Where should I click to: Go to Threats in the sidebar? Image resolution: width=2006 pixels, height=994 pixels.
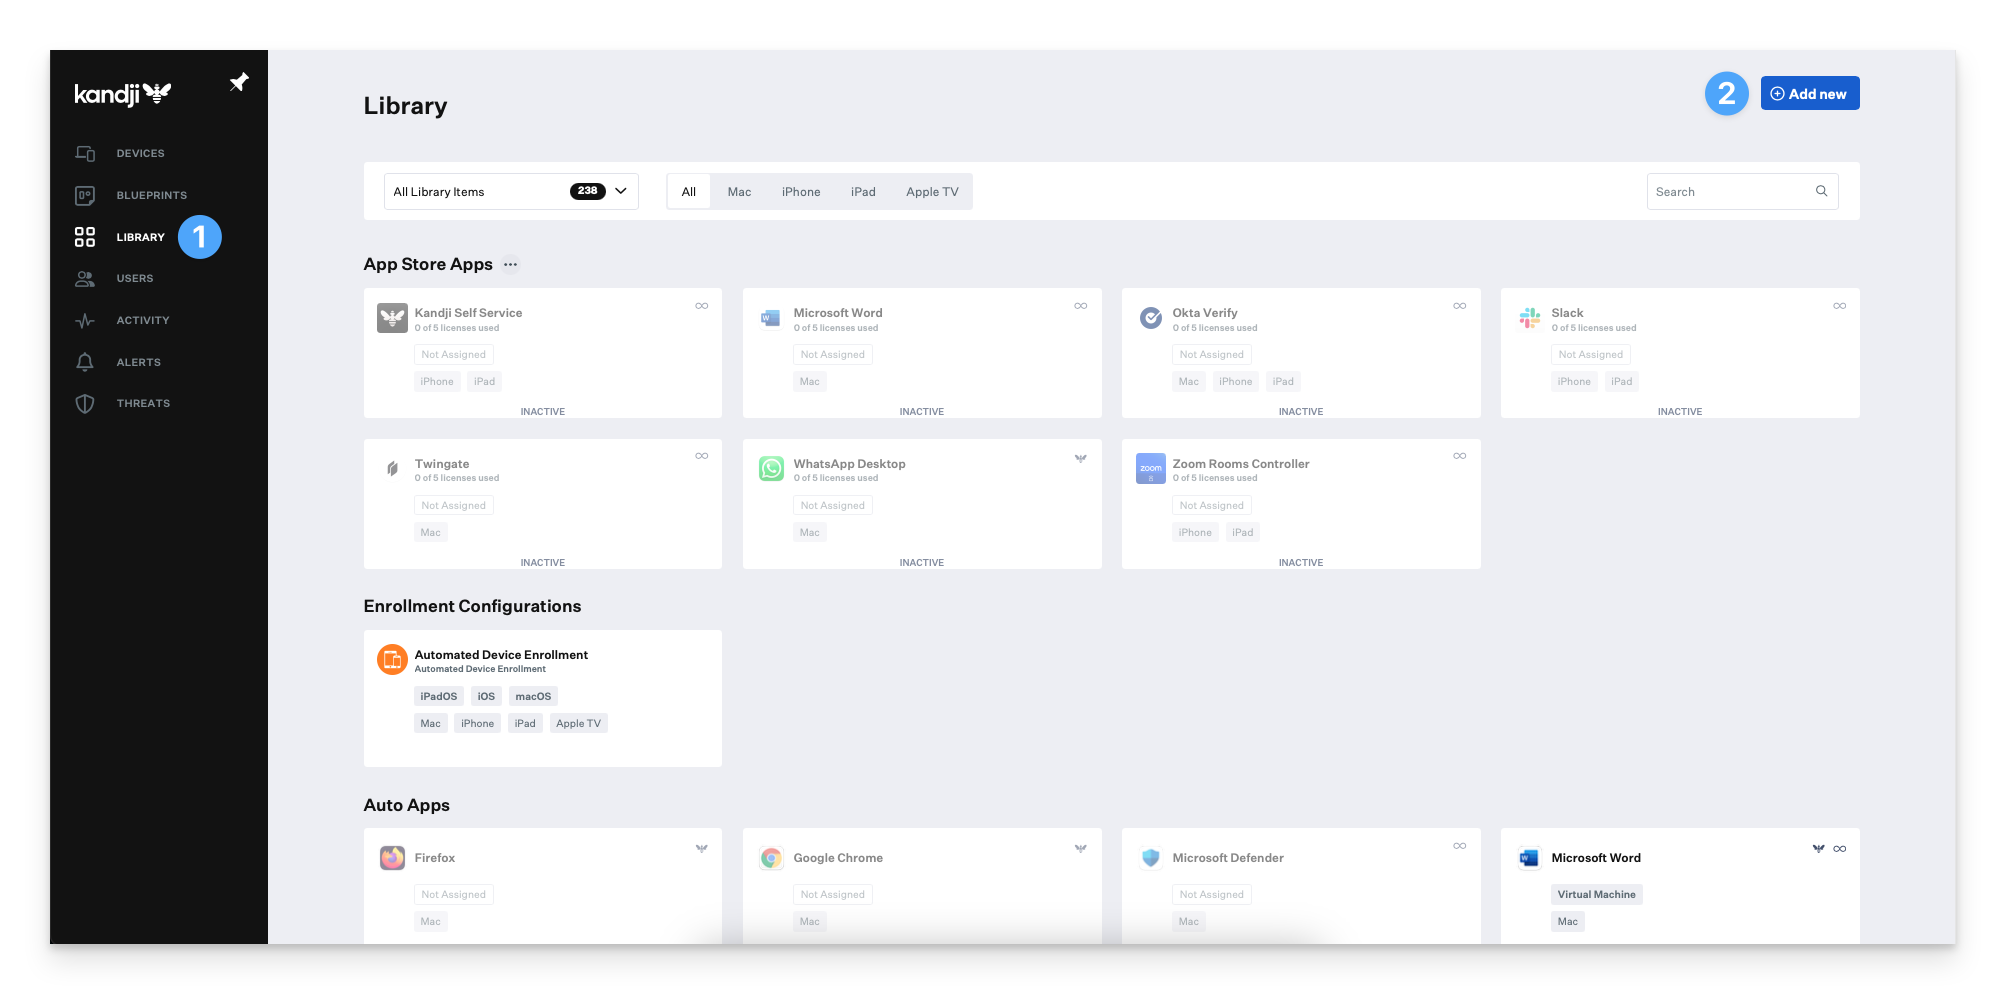(143, 404)
